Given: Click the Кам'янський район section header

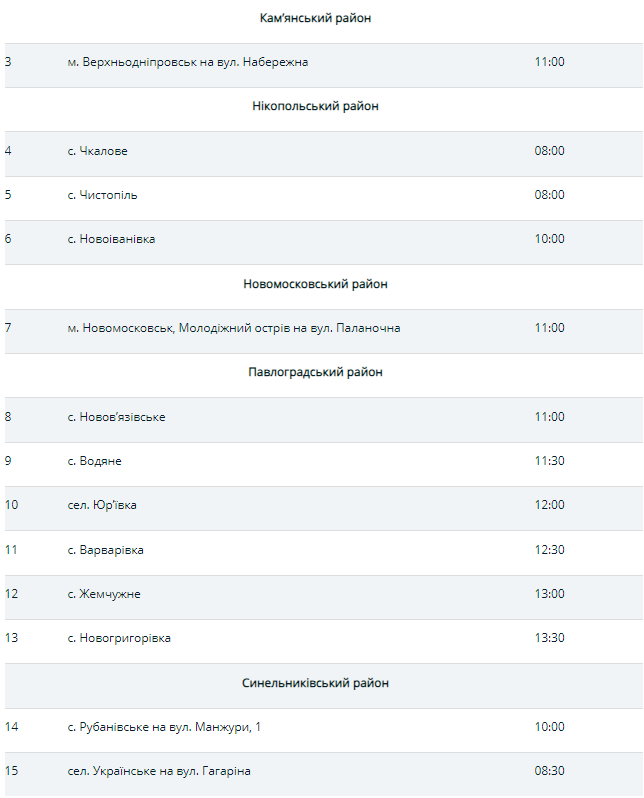Looking at the screenshot, I should pos(315,18).
